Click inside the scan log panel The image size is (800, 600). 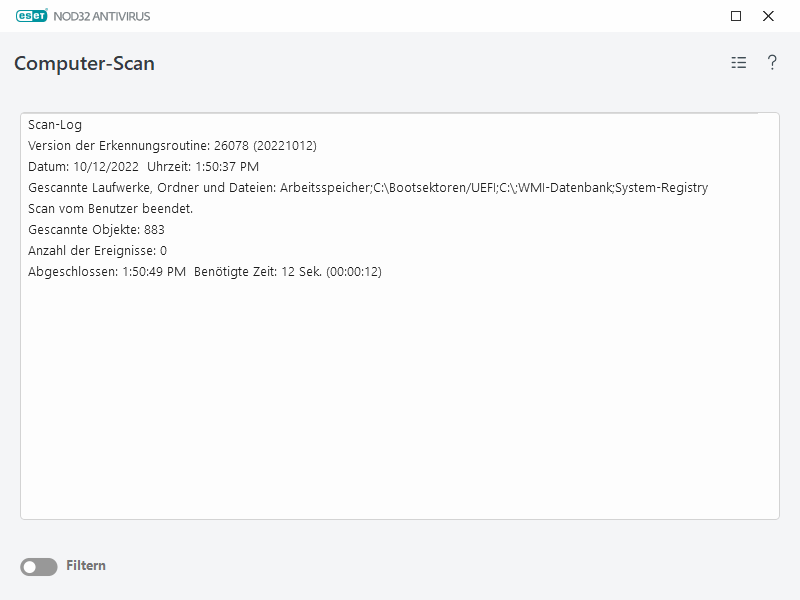(x=400, y=400)
